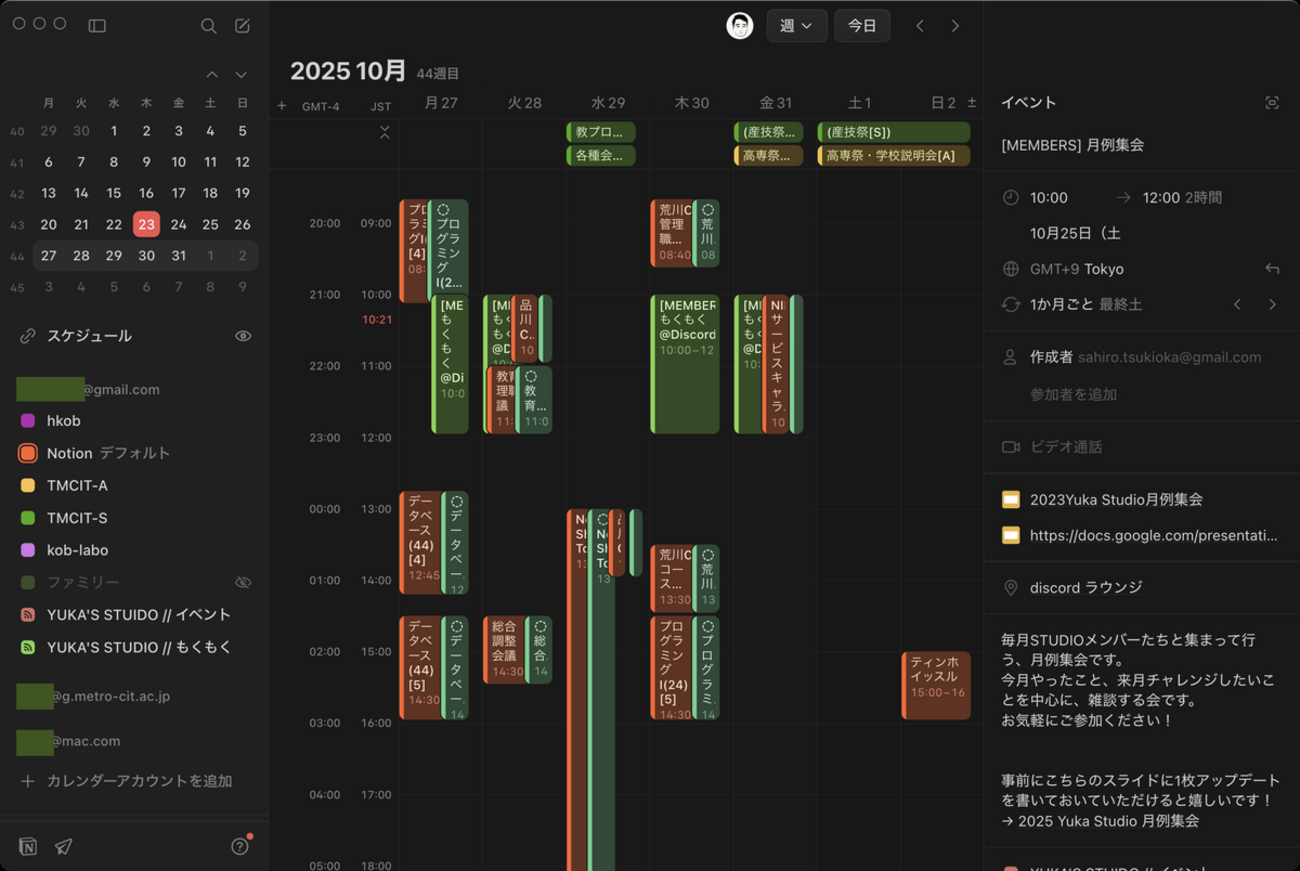This screenshot has height=871, width=1300.
Task: Show the hidden ファミリー calendar
Action: pos(243,582)
